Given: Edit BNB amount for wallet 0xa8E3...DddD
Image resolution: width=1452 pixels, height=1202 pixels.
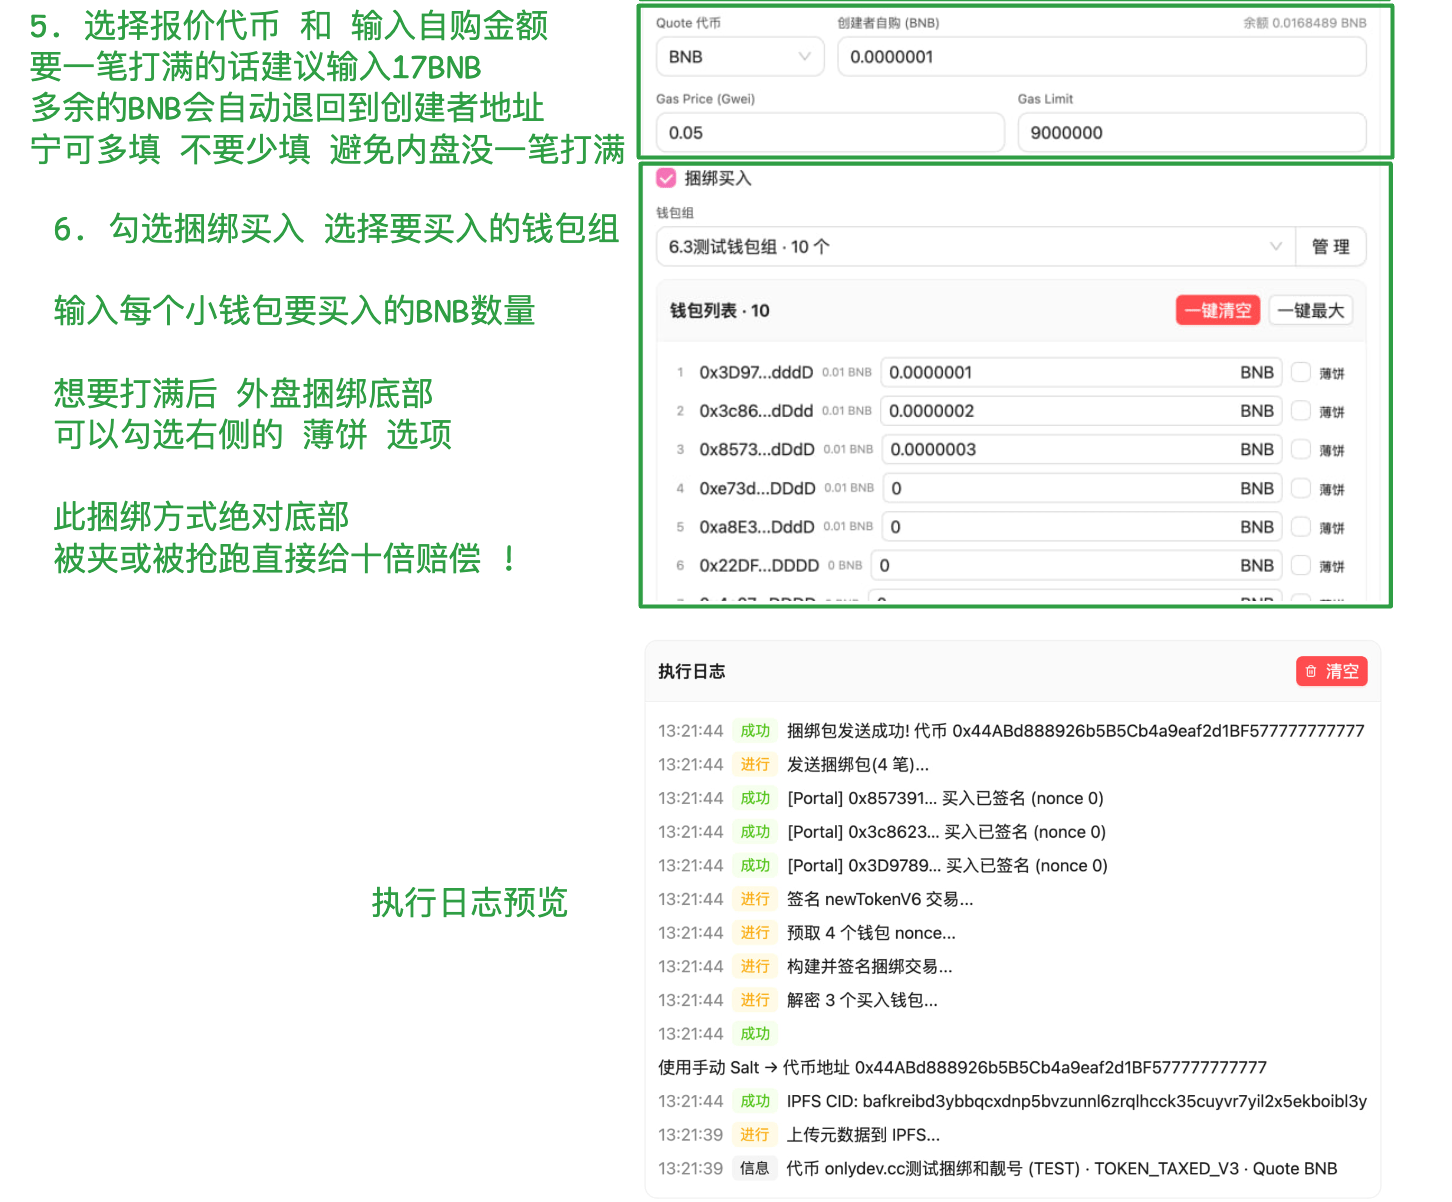Looking at the screenshot, I should point(1082,527).
